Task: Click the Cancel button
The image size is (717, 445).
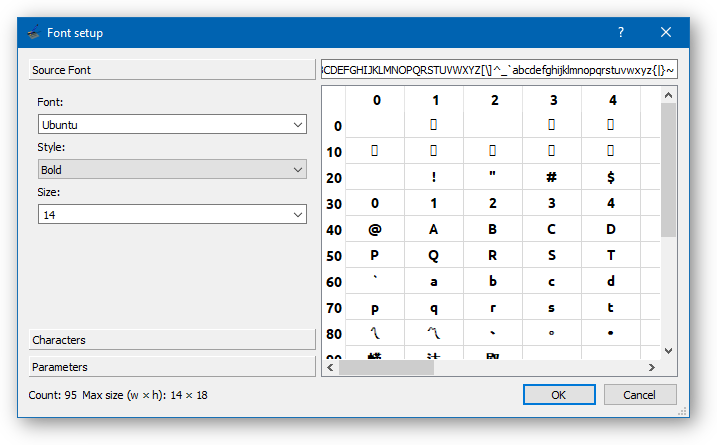Action: (x=640, y=395)
